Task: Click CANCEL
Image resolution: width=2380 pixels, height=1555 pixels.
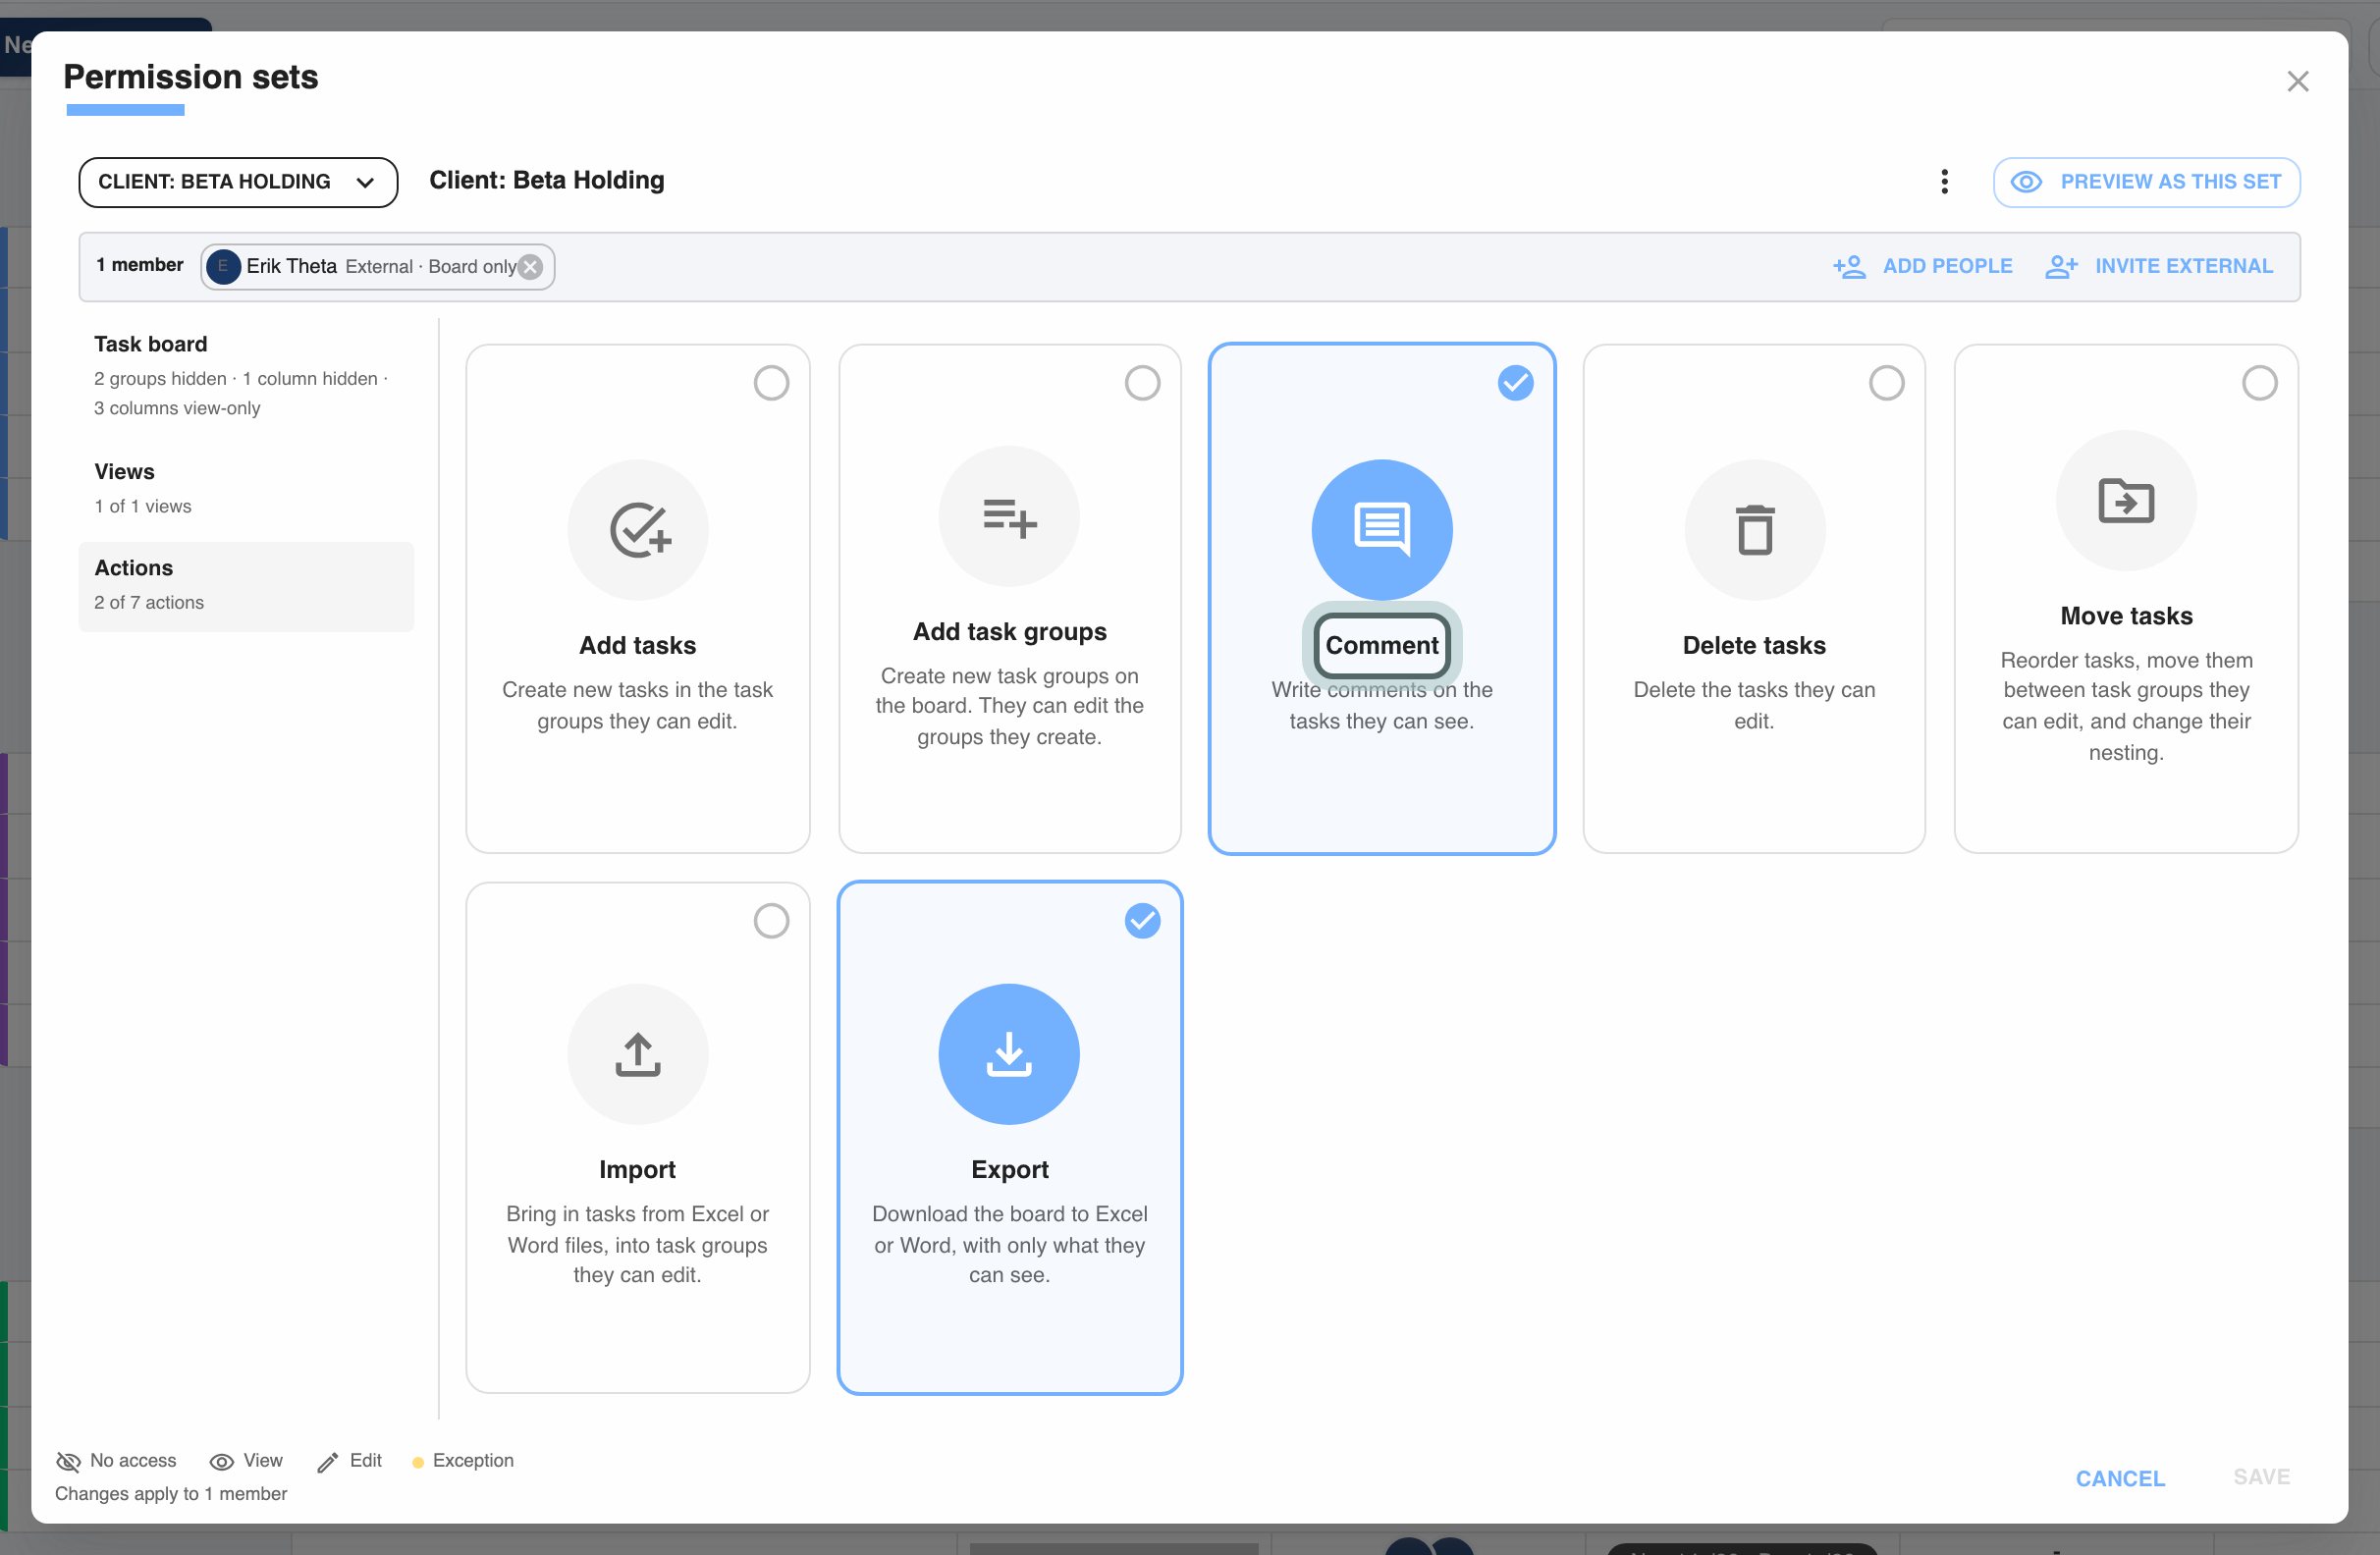Action: pos(2120,1477)
